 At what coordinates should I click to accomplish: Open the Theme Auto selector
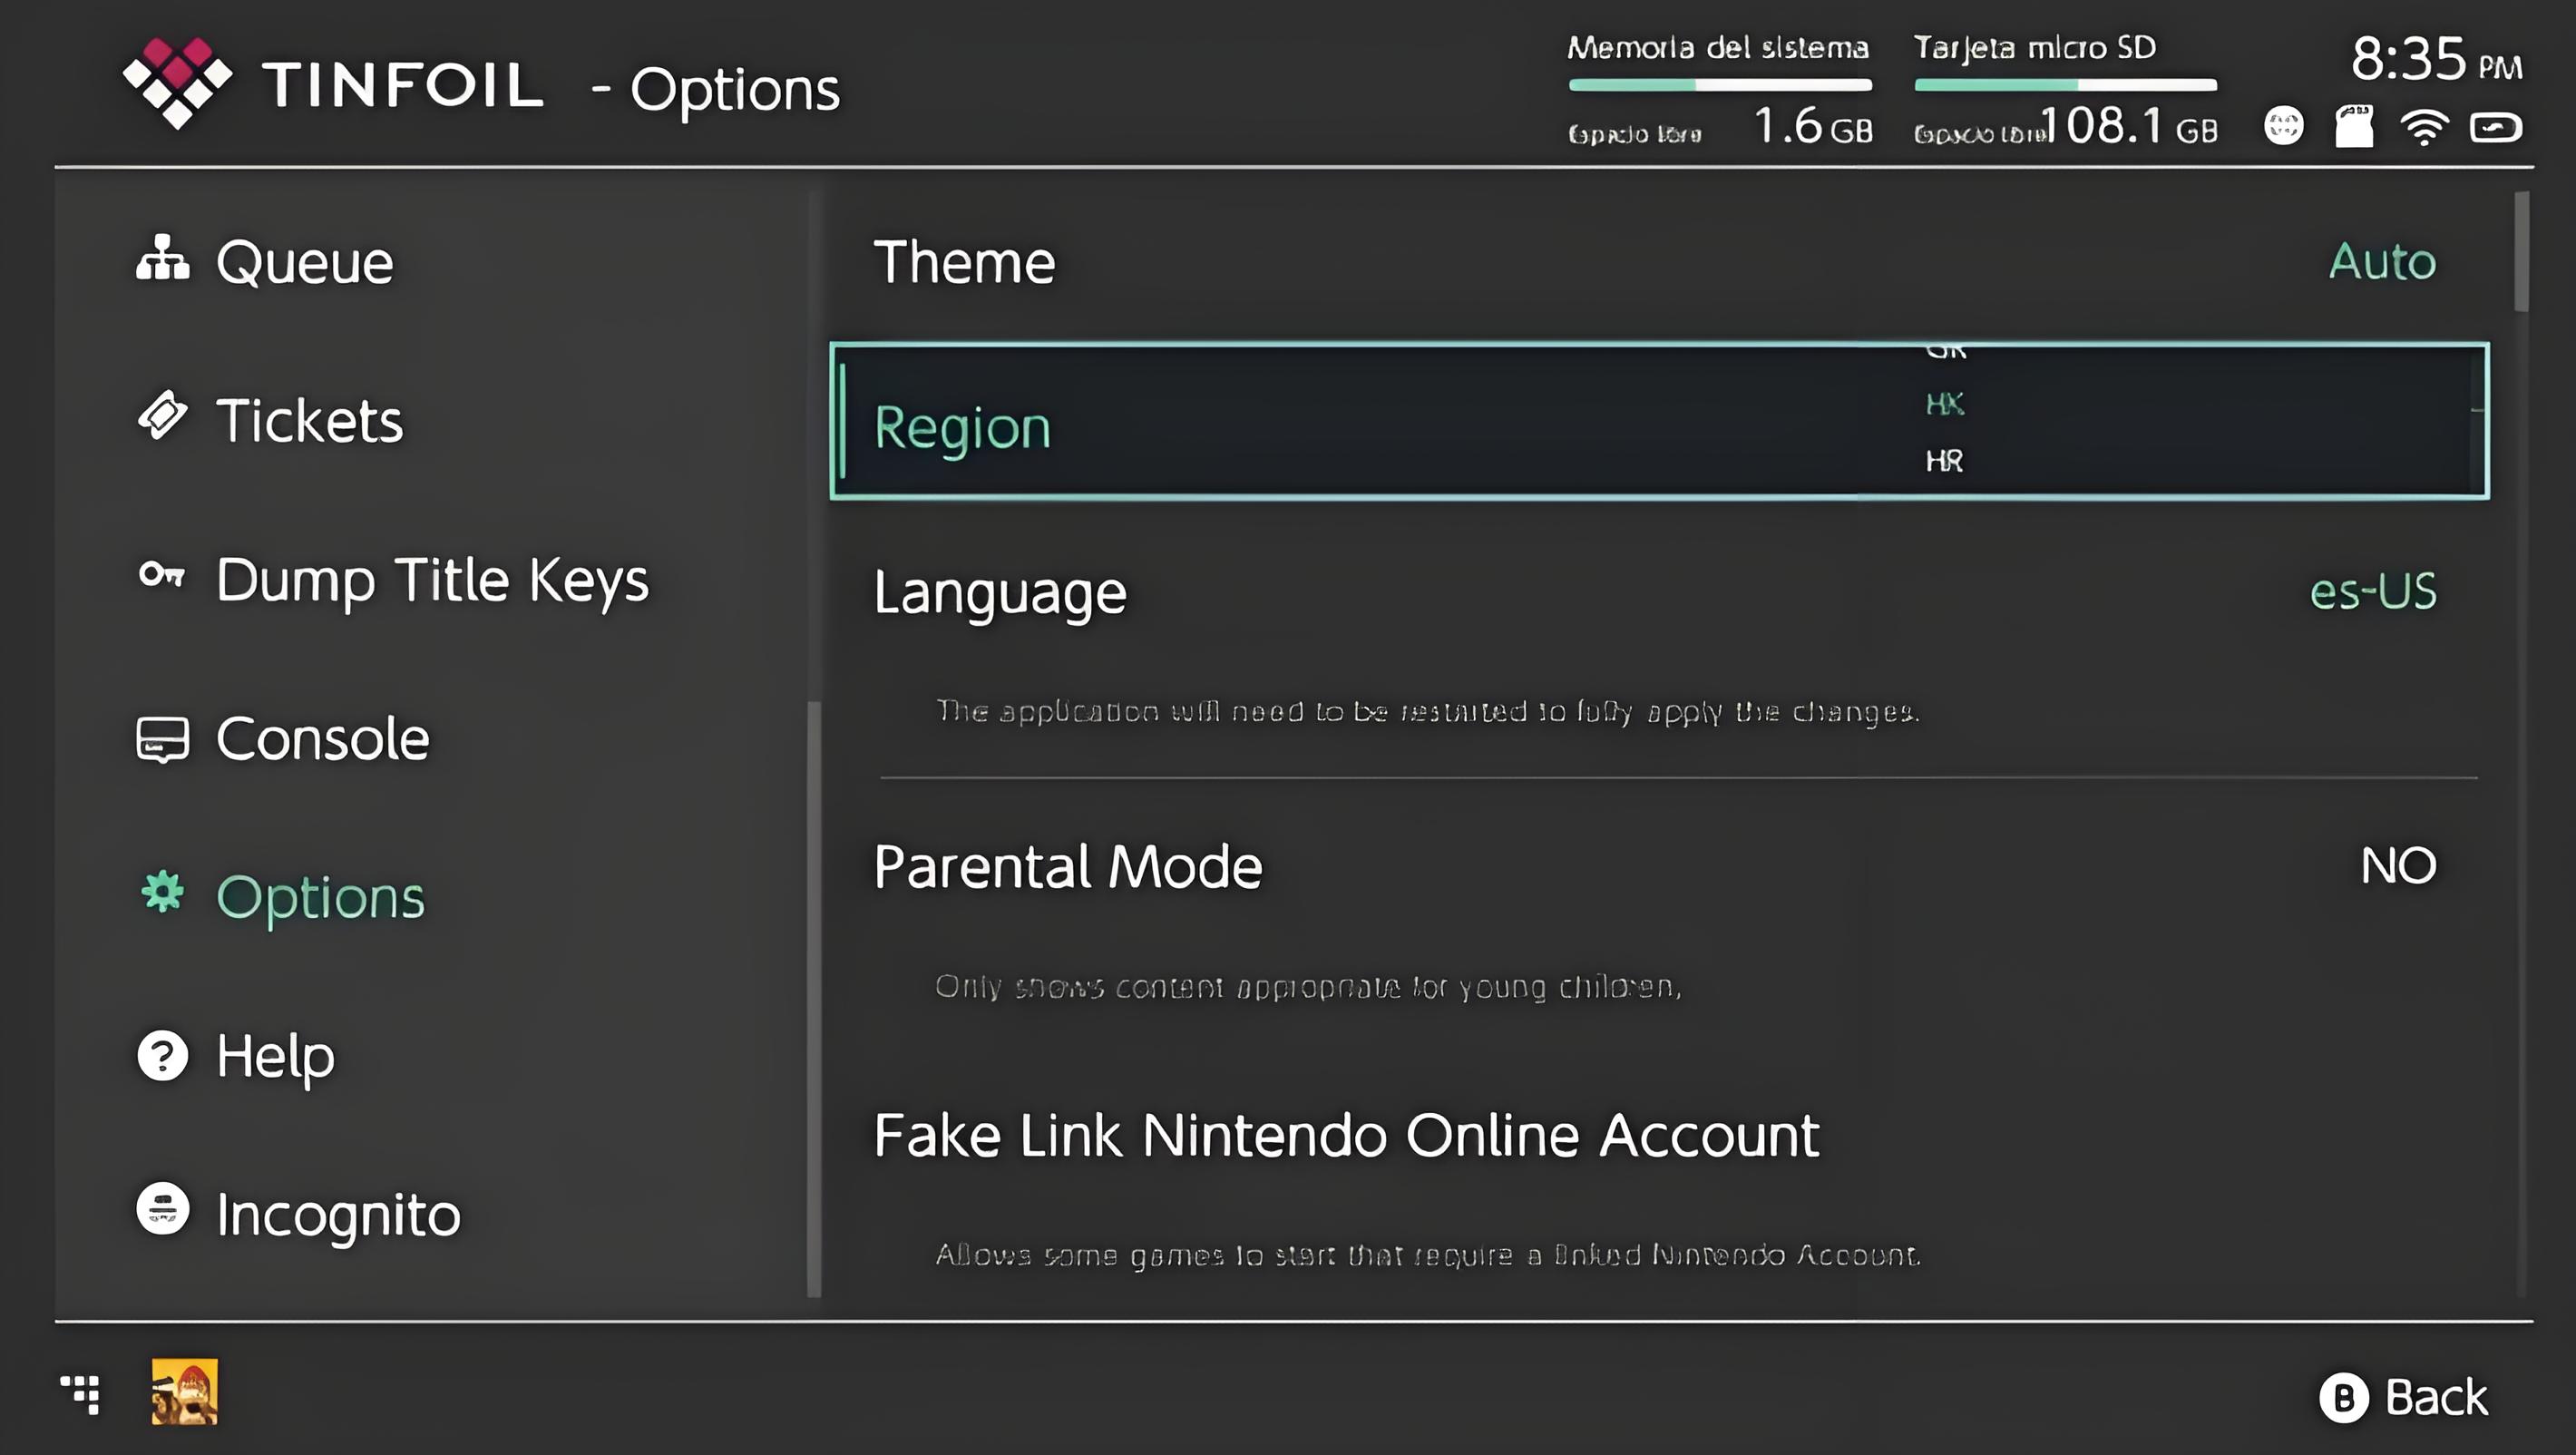pos(2381,262)
